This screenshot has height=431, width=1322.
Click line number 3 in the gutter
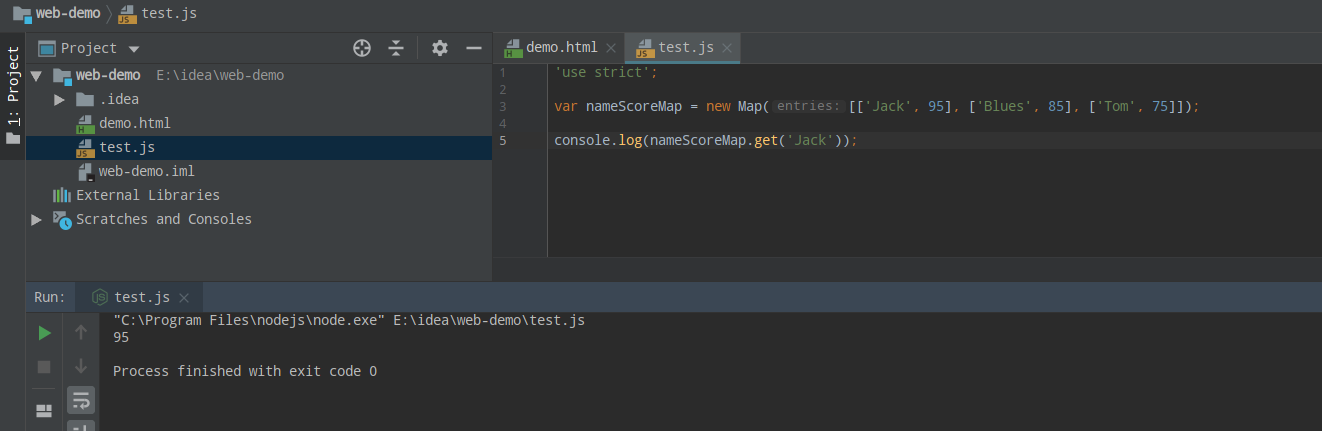point(502,106)
